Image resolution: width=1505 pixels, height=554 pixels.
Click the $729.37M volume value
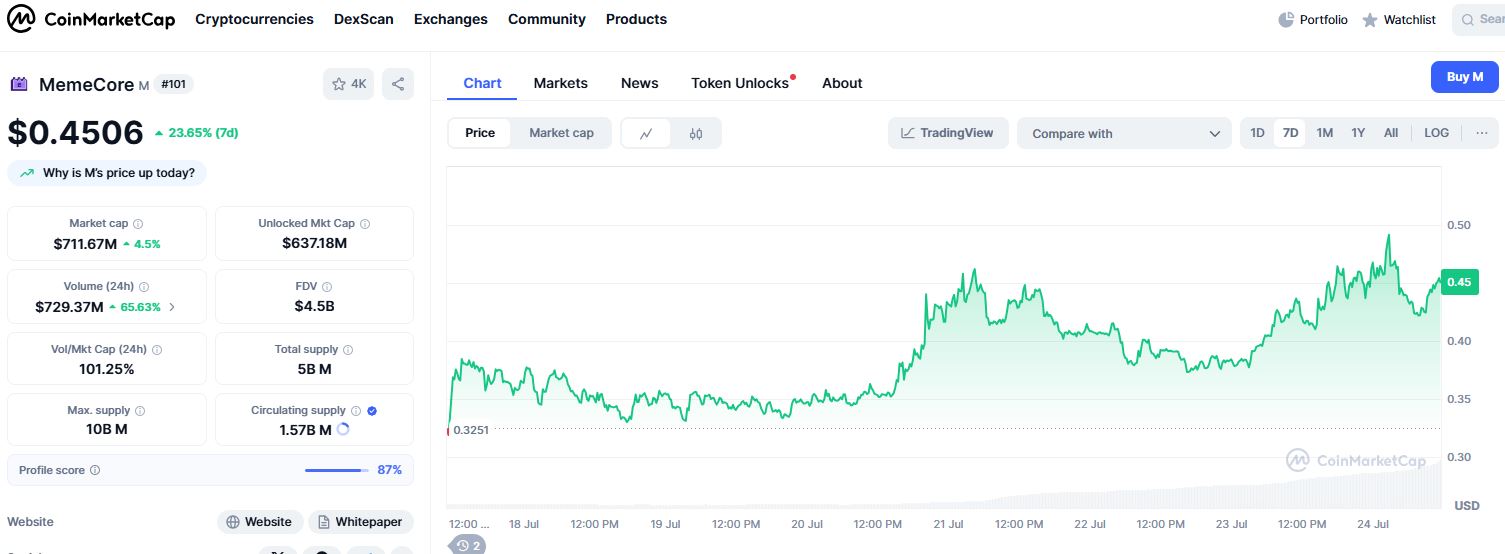[69, 307]
